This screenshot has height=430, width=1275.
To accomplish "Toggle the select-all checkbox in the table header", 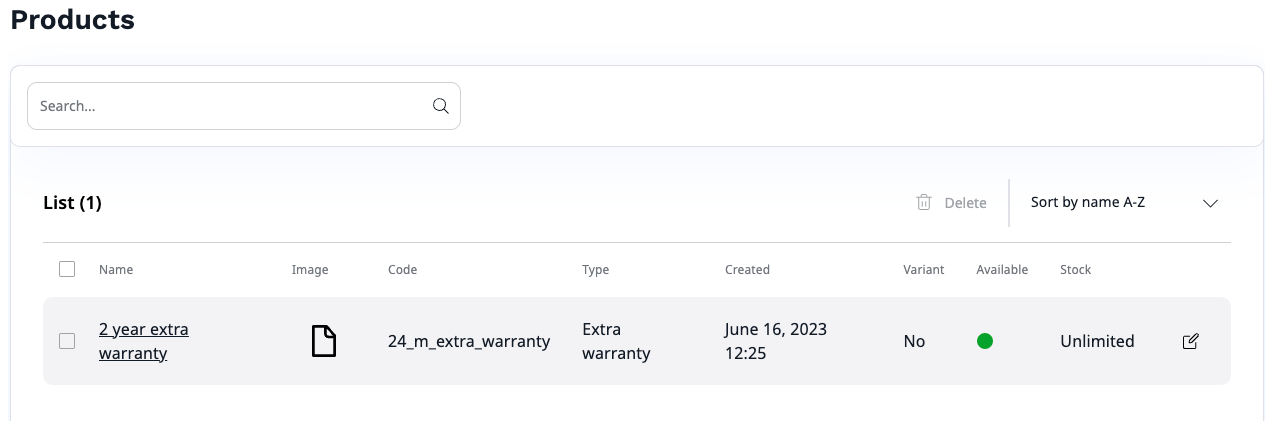I will click(x=67, y=269).
